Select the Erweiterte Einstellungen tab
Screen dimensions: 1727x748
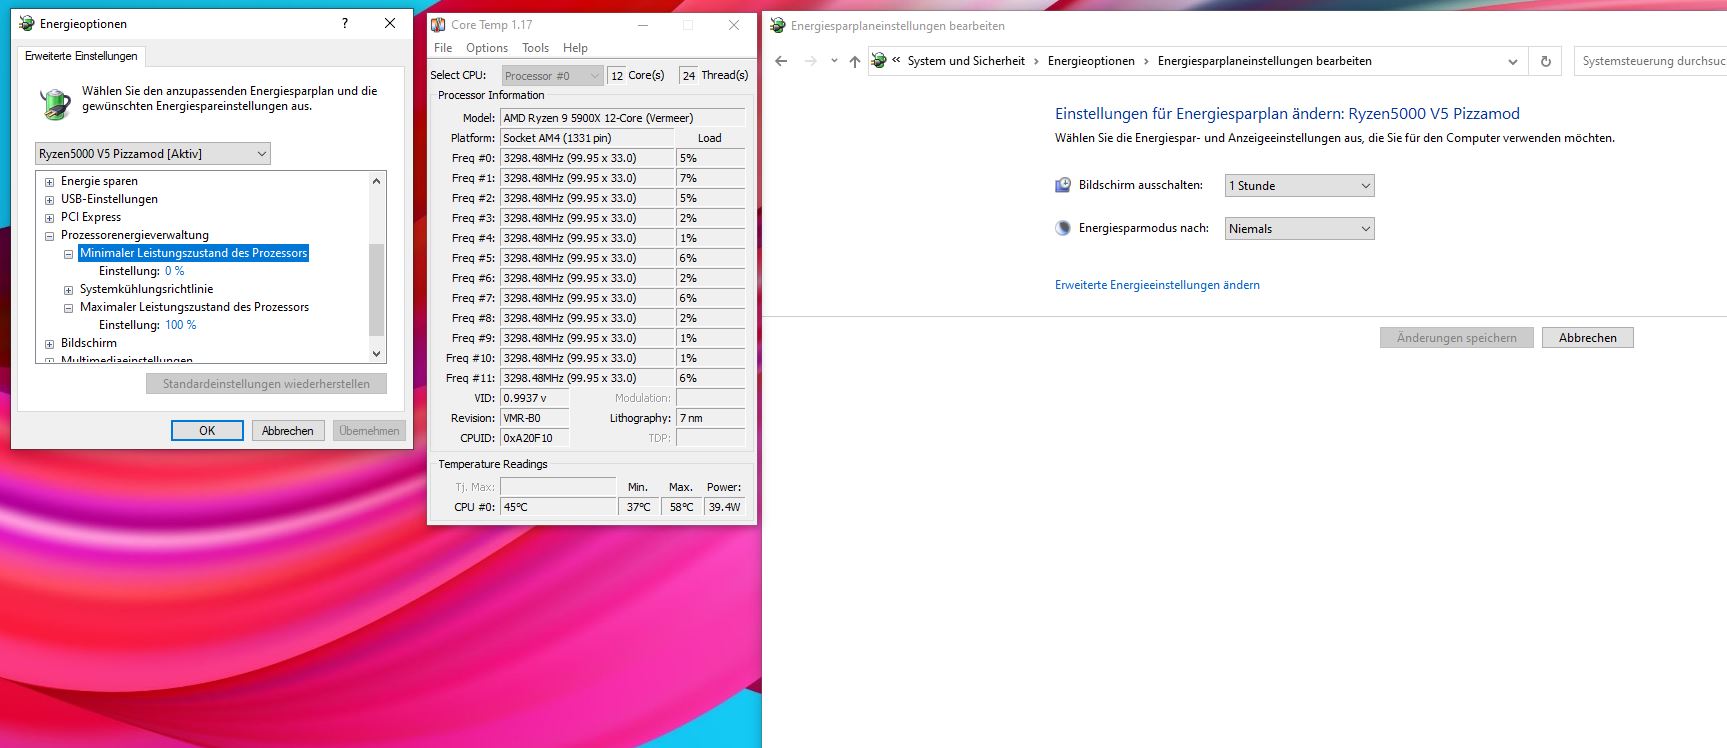[x=81, y=56]
